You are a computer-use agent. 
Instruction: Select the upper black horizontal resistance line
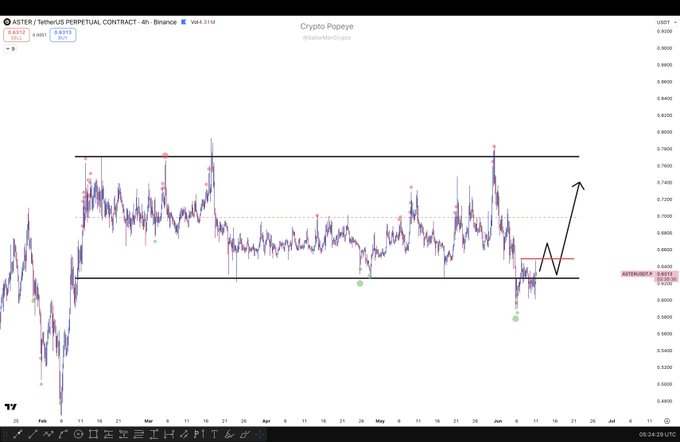tap(327, 157)
